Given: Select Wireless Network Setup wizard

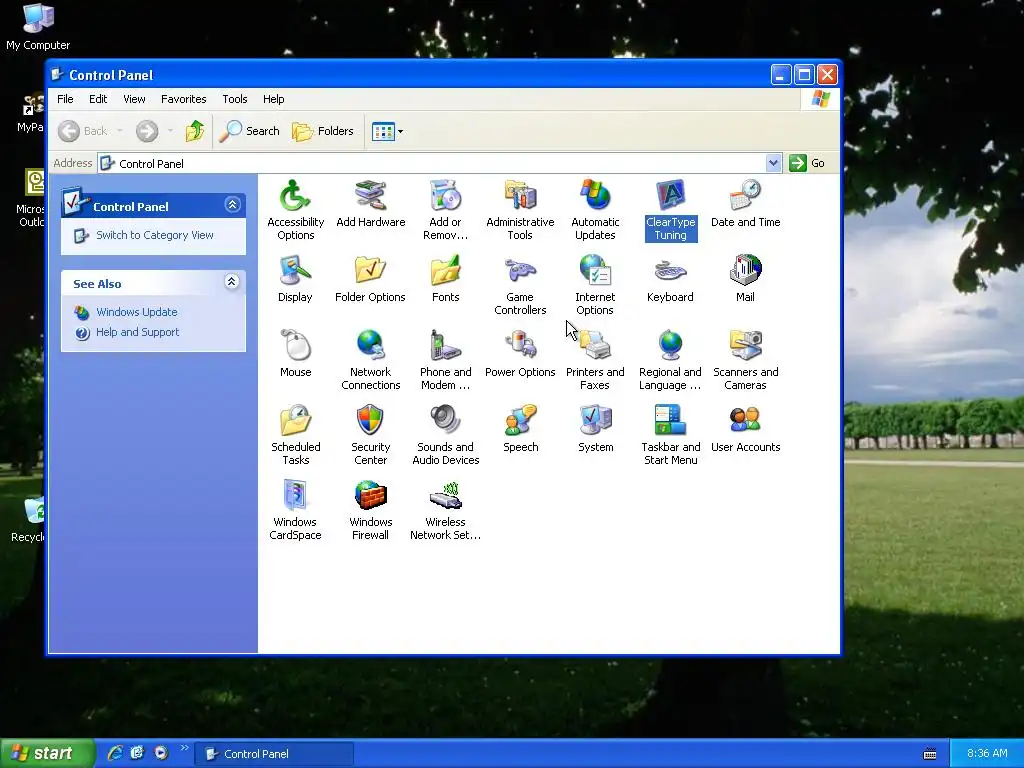Looking at the screenshot, I should coord(445,509).
